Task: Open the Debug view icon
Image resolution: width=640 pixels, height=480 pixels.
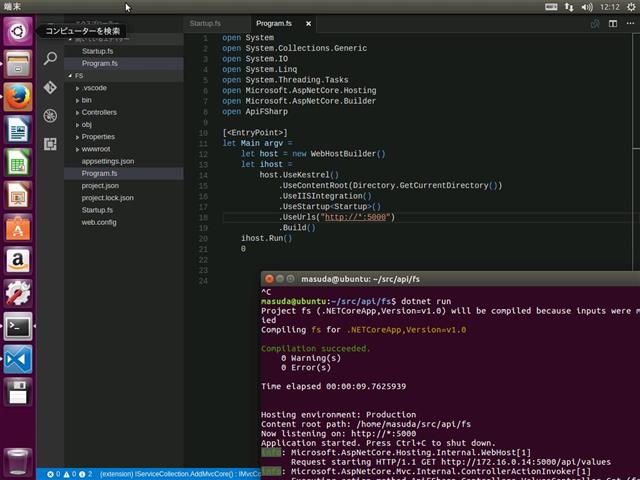Action: [x=50, y=115]
